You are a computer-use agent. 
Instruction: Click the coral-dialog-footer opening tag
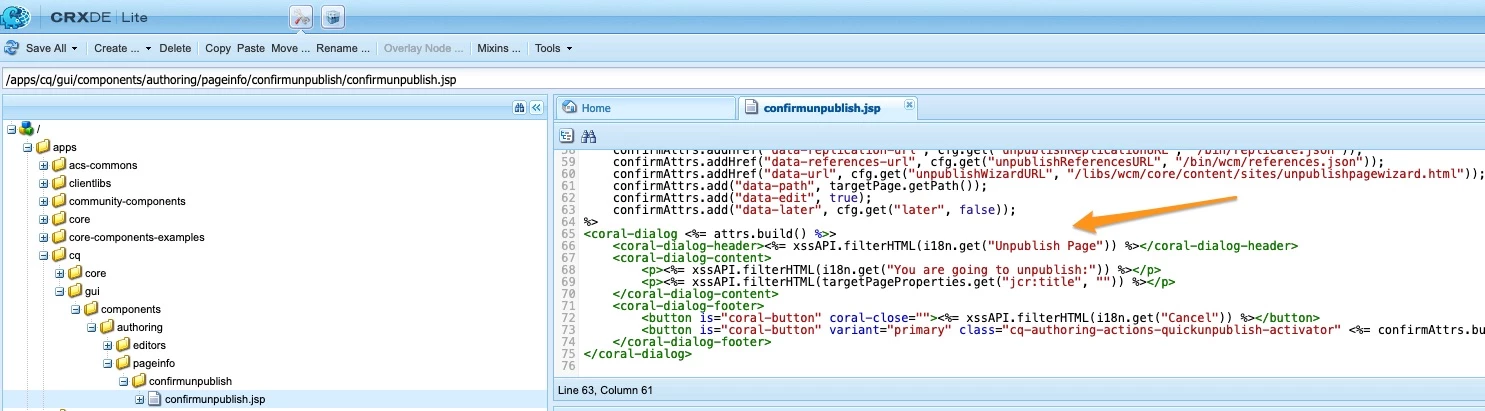(x=688, y=305)
